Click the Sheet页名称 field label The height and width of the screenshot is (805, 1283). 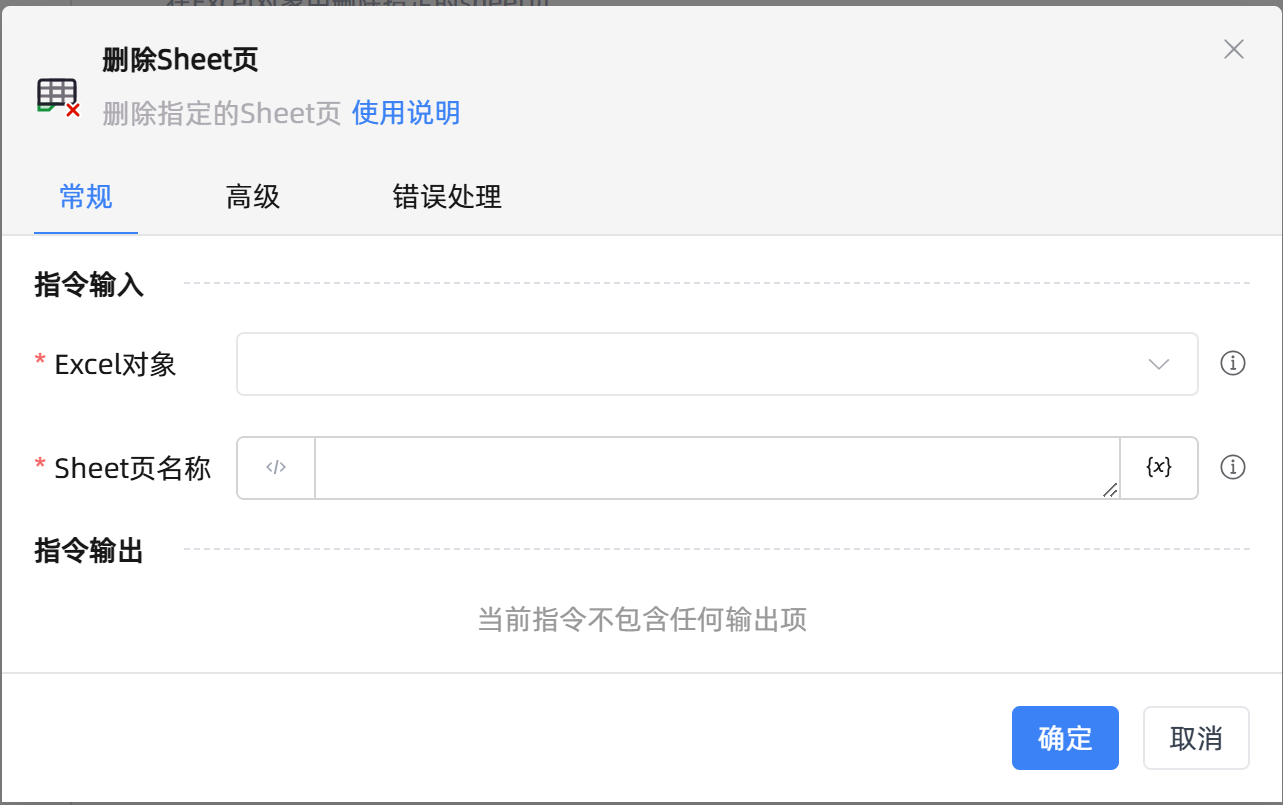pos(133,468)
